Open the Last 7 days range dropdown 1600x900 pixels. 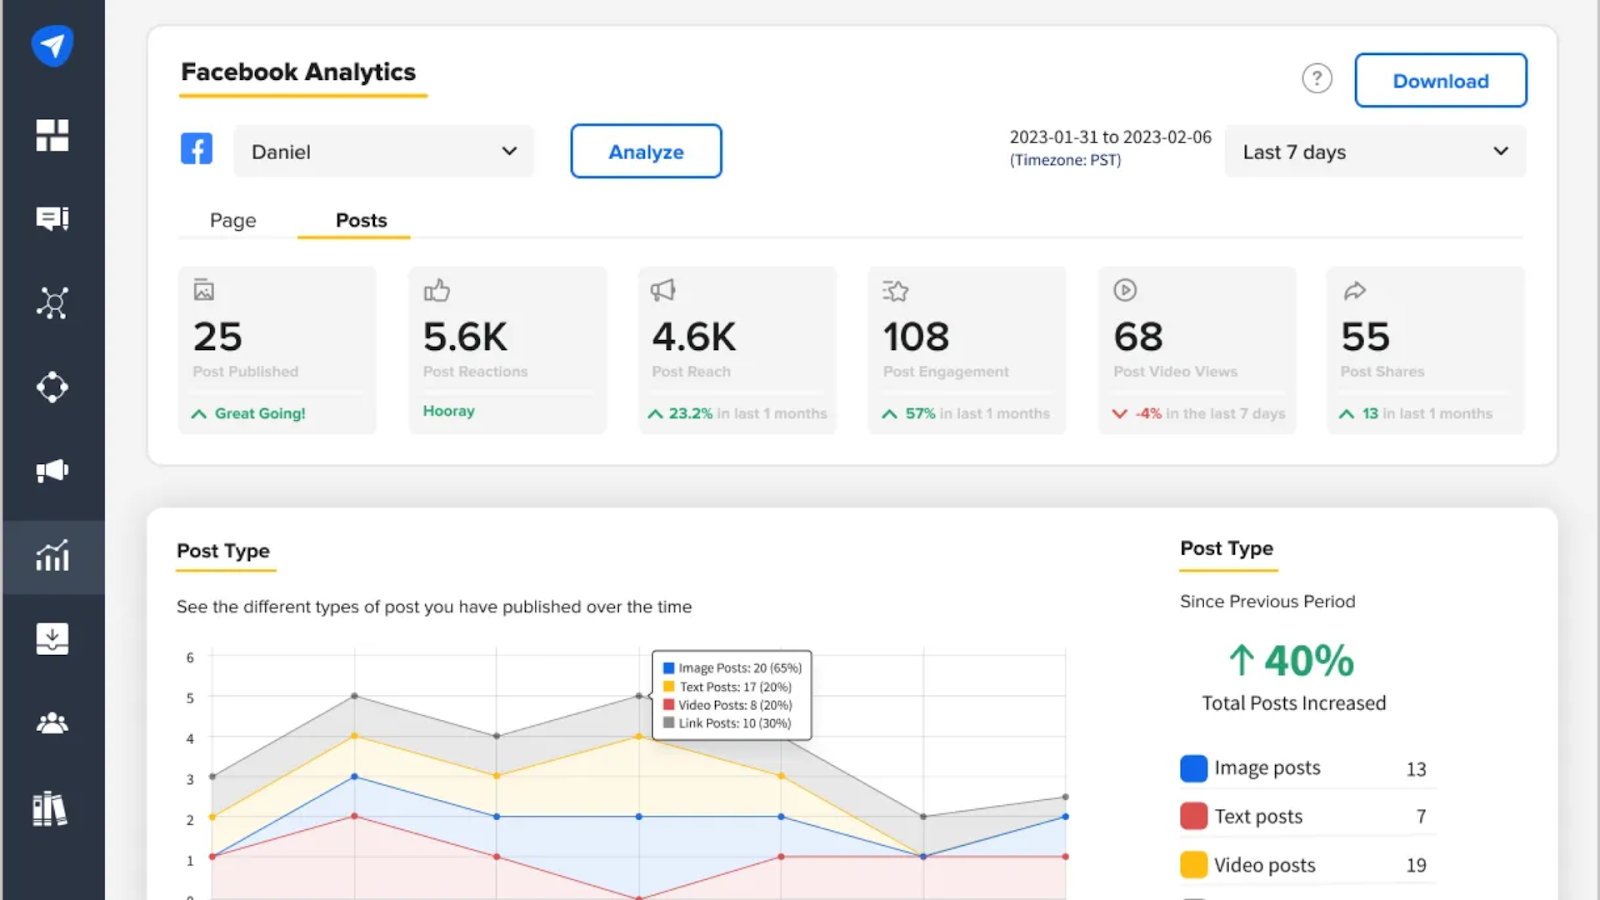(x=1375, y=151)
